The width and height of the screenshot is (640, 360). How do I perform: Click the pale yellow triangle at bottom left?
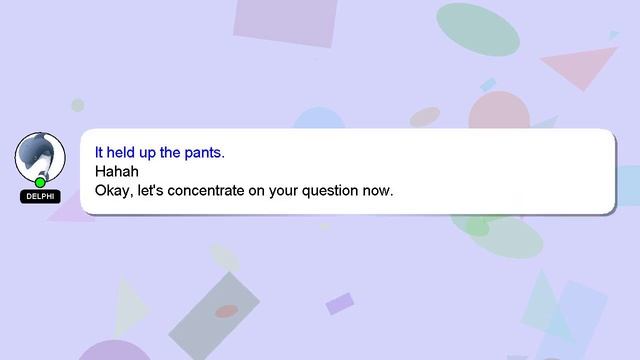(130, 307)
